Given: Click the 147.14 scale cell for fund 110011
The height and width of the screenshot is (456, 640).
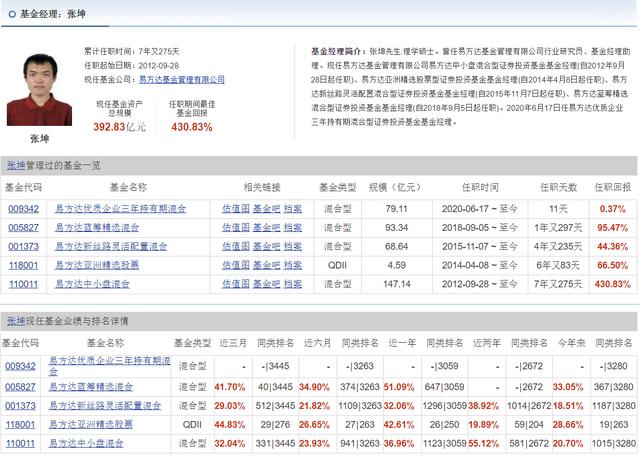Looking at the screenshot, I should (397, 284).
